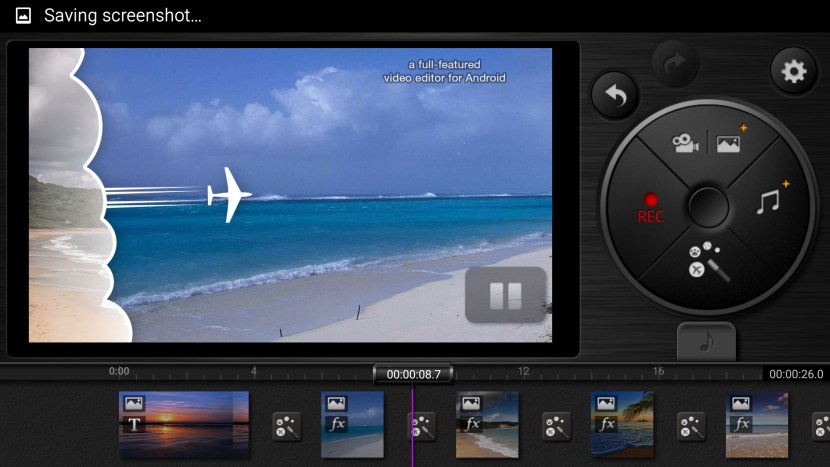Select the pale sandy beach clip

click(757, 425)
